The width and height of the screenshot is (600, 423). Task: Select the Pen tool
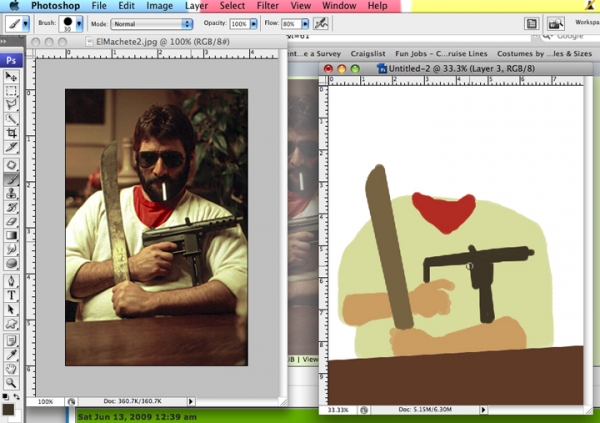coord(11,281)
